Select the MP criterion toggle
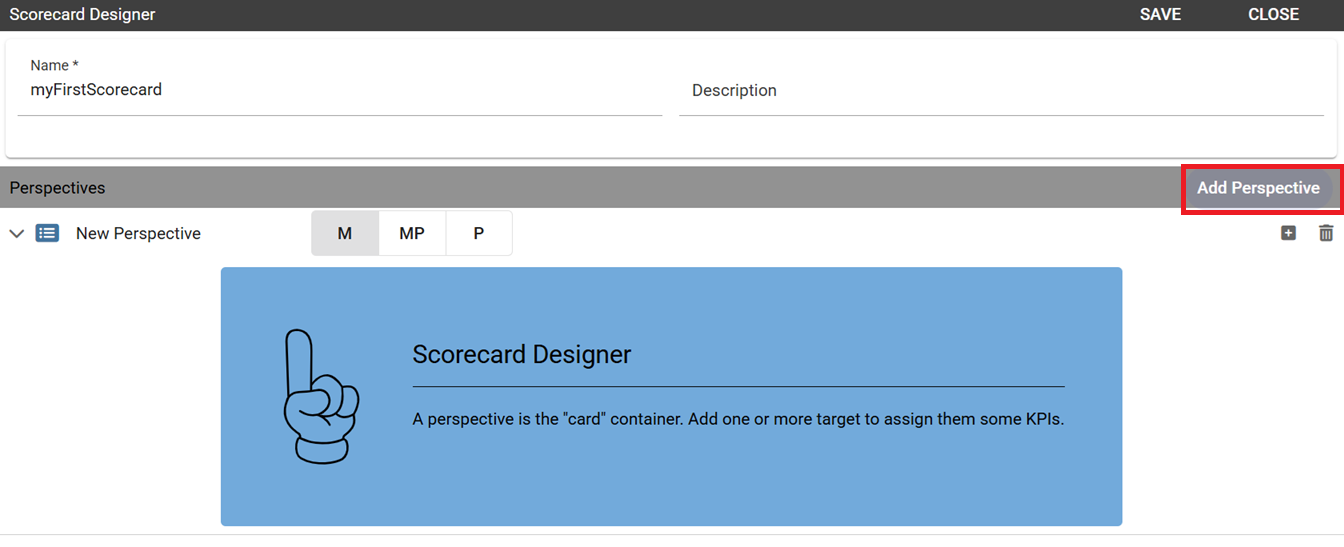This screenshot has height=547, width=1344. pos(412,233)
